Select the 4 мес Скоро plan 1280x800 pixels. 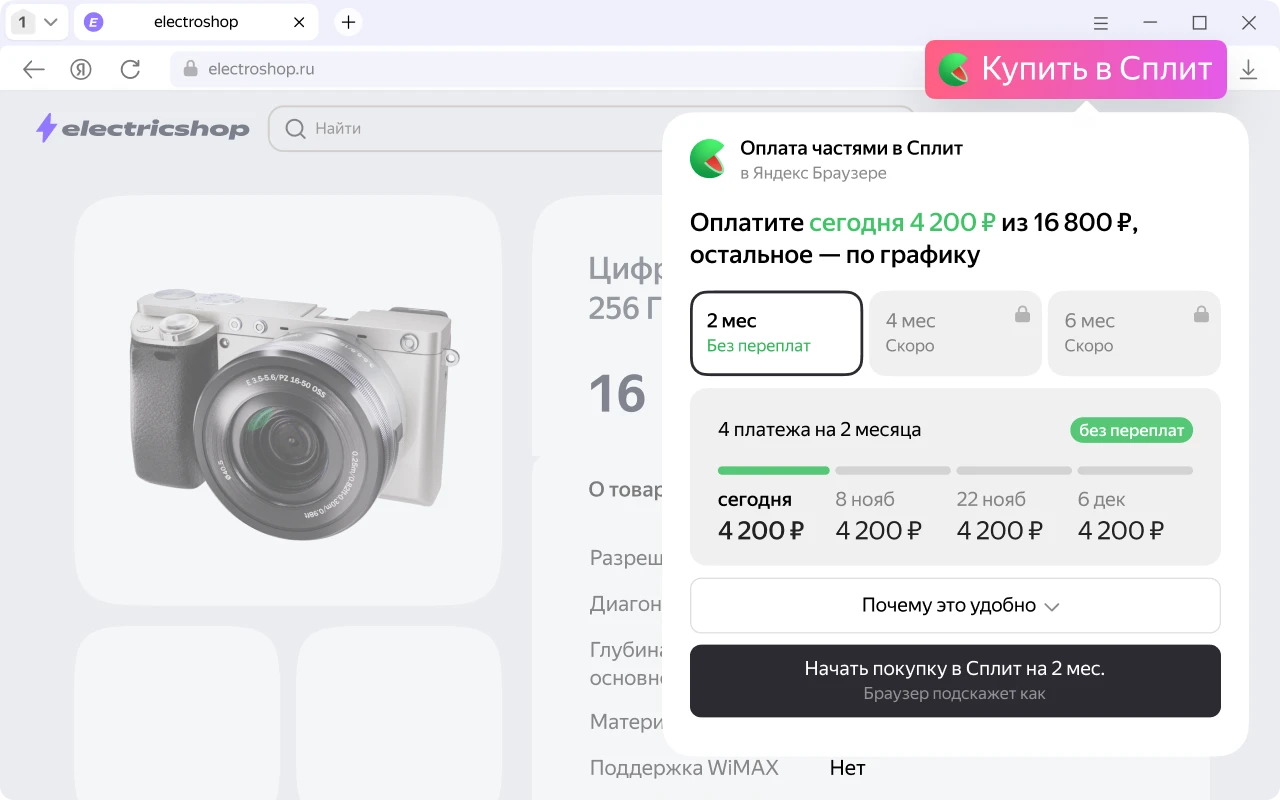(x=955, y=333)
